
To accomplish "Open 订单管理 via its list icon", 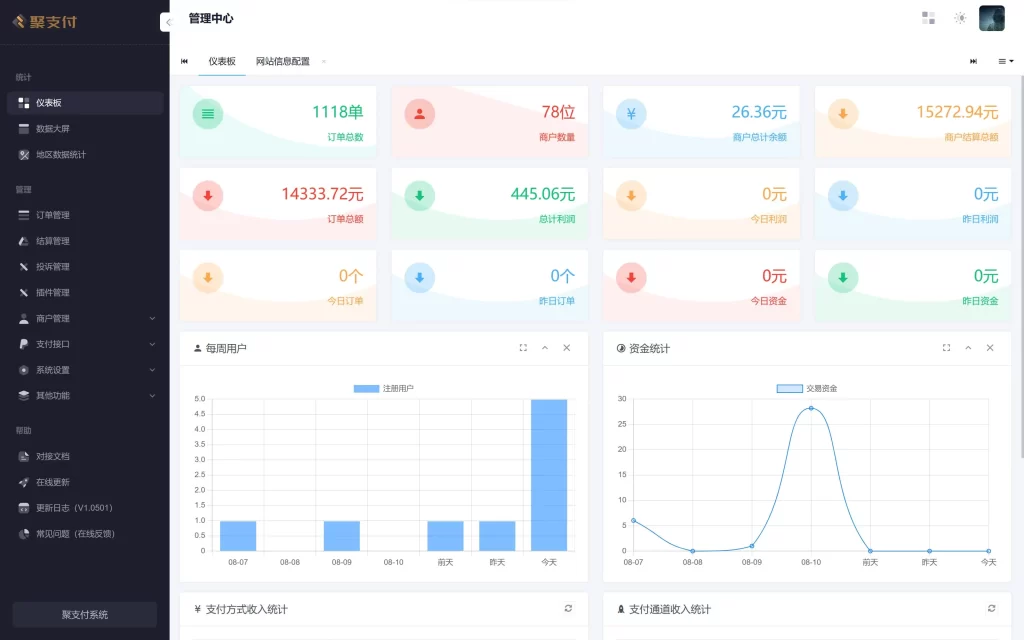I will (x=23, y=214).
